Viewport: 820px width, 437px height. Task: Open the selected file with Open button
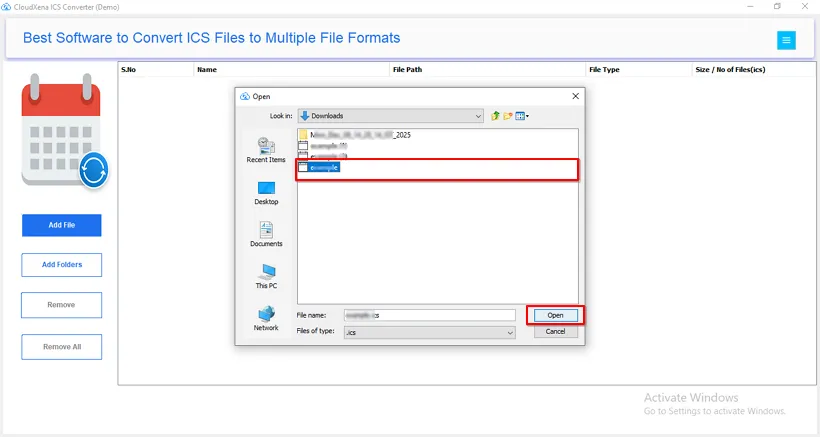coord(555,315)
